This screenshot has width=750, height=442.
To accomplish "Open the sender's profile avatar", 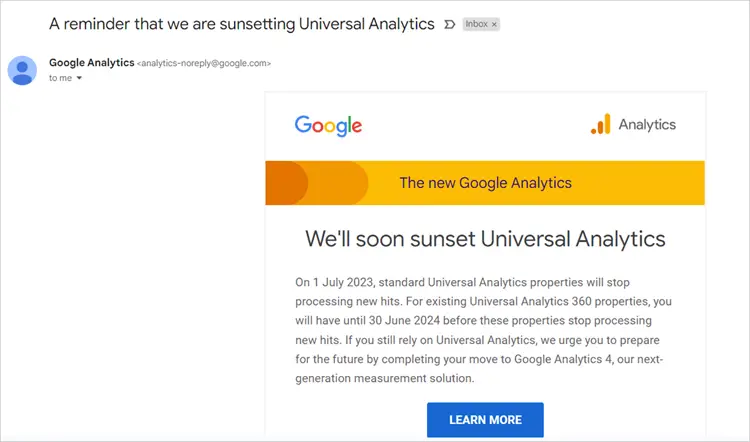I will tap(22, 70).
